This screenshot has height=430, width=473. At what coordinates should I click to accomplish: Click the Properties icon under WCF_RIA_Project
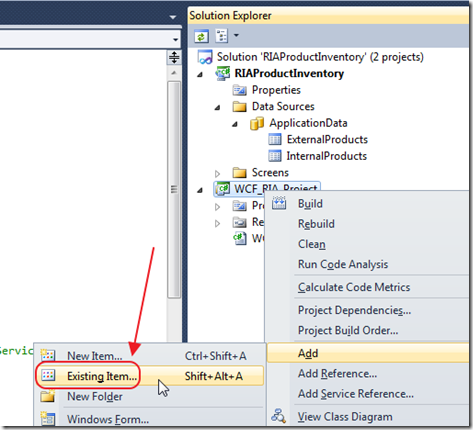coord(240,206)
